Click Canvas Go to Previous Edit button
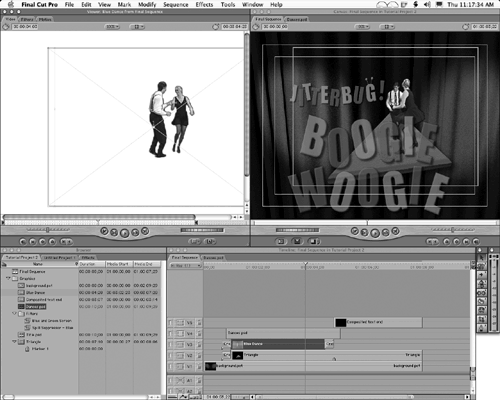 [x=354, y=231]
